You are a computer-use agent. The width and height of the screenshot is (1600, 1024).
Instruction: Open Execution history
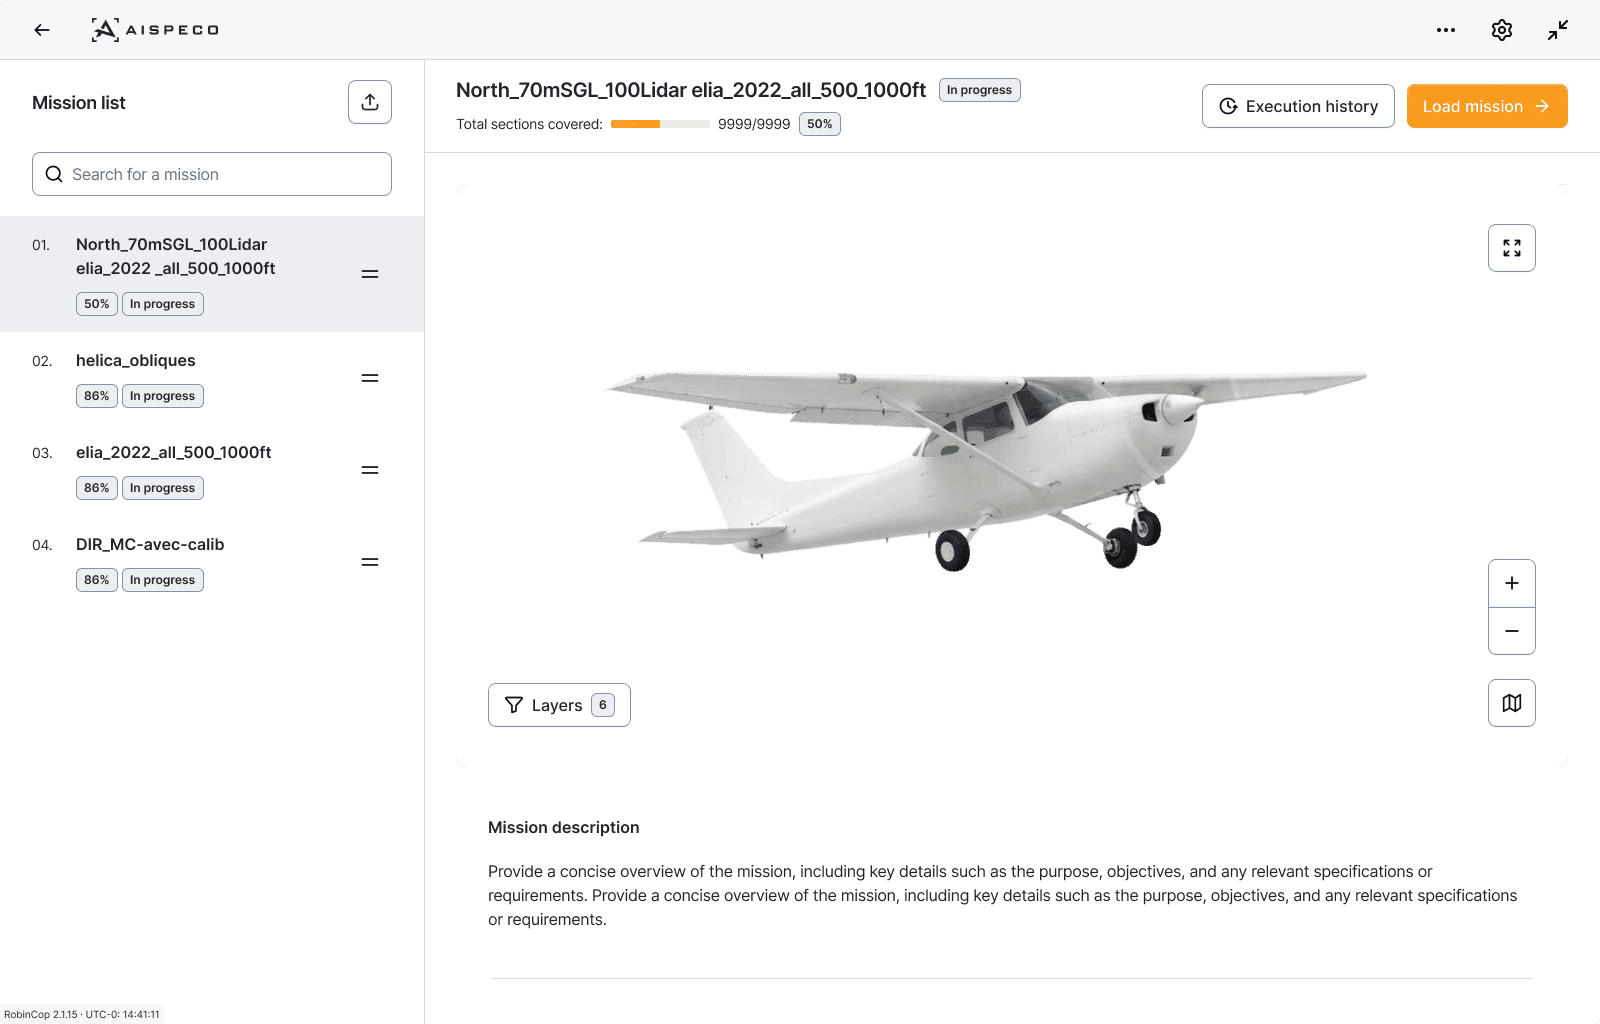pyautogui.click(x=1298, y=106)
